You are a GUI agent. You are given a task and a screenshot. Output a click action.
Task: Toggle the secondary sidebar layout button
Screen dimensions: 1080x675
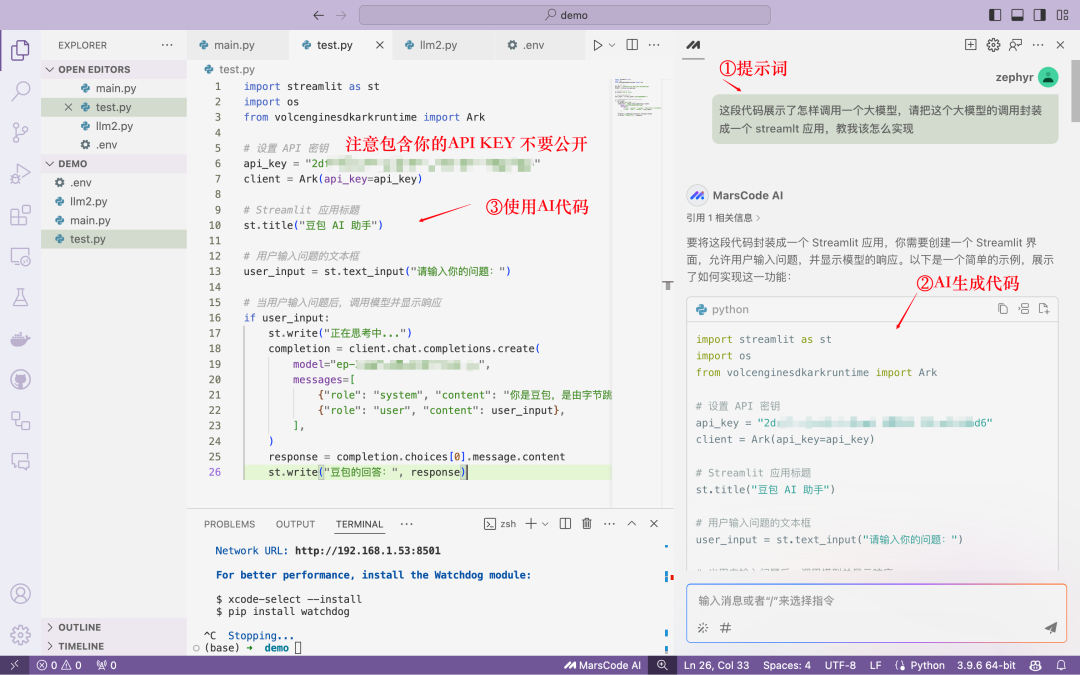click(x=1040, y=15)
